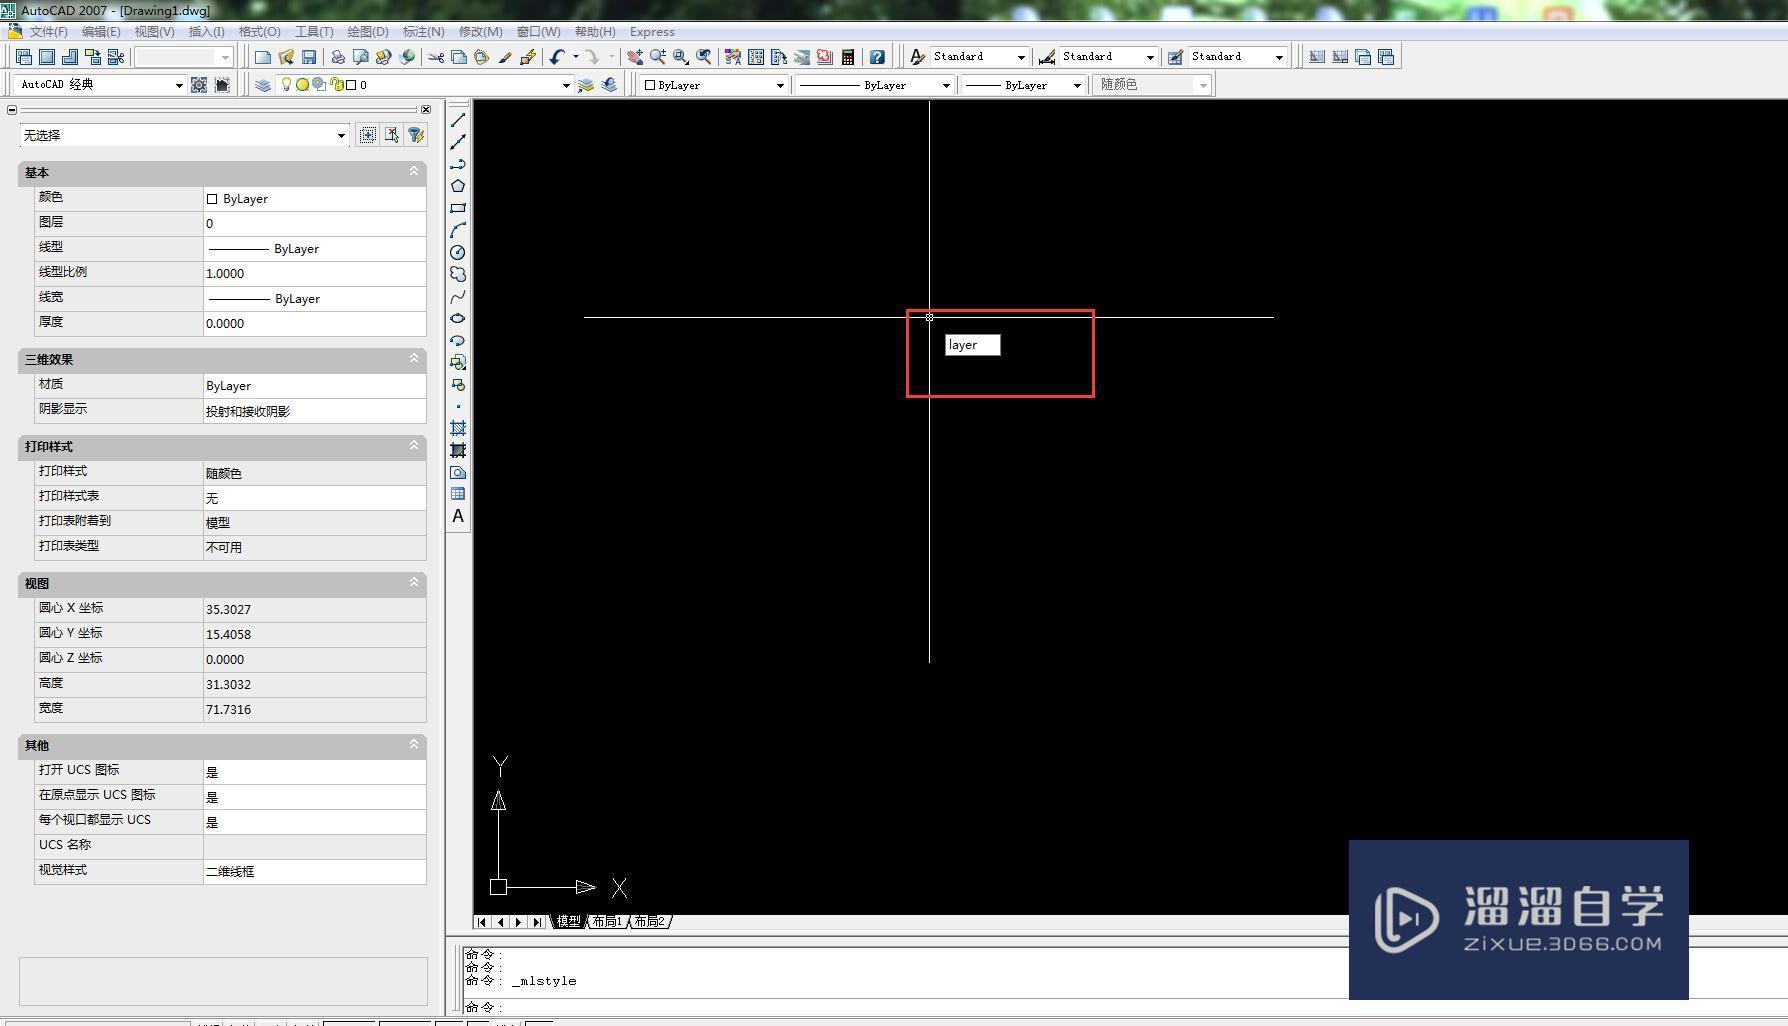Select the Circle tool
1788x1026 pixels.
click(x=458, y=252)
